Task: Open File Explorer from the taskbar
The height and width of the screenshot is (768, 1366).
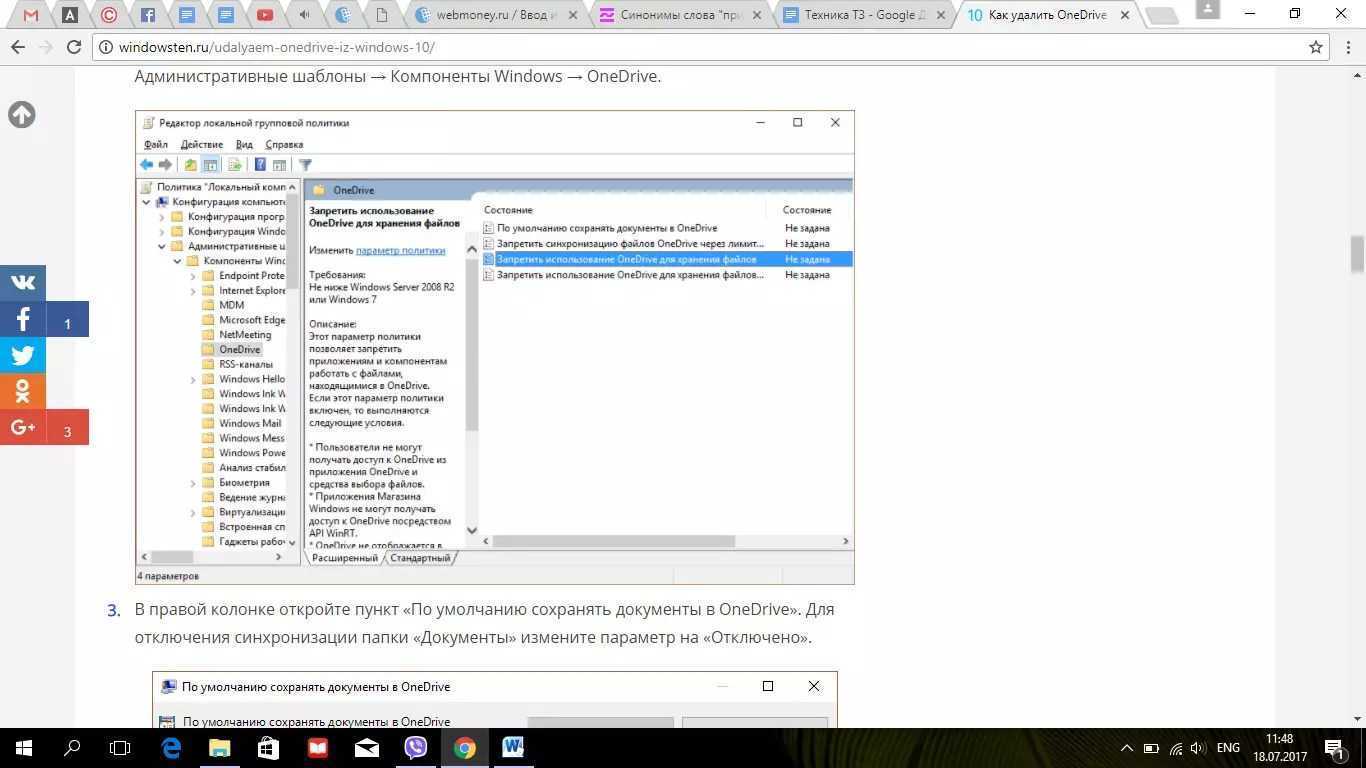Action: point(219,747)
